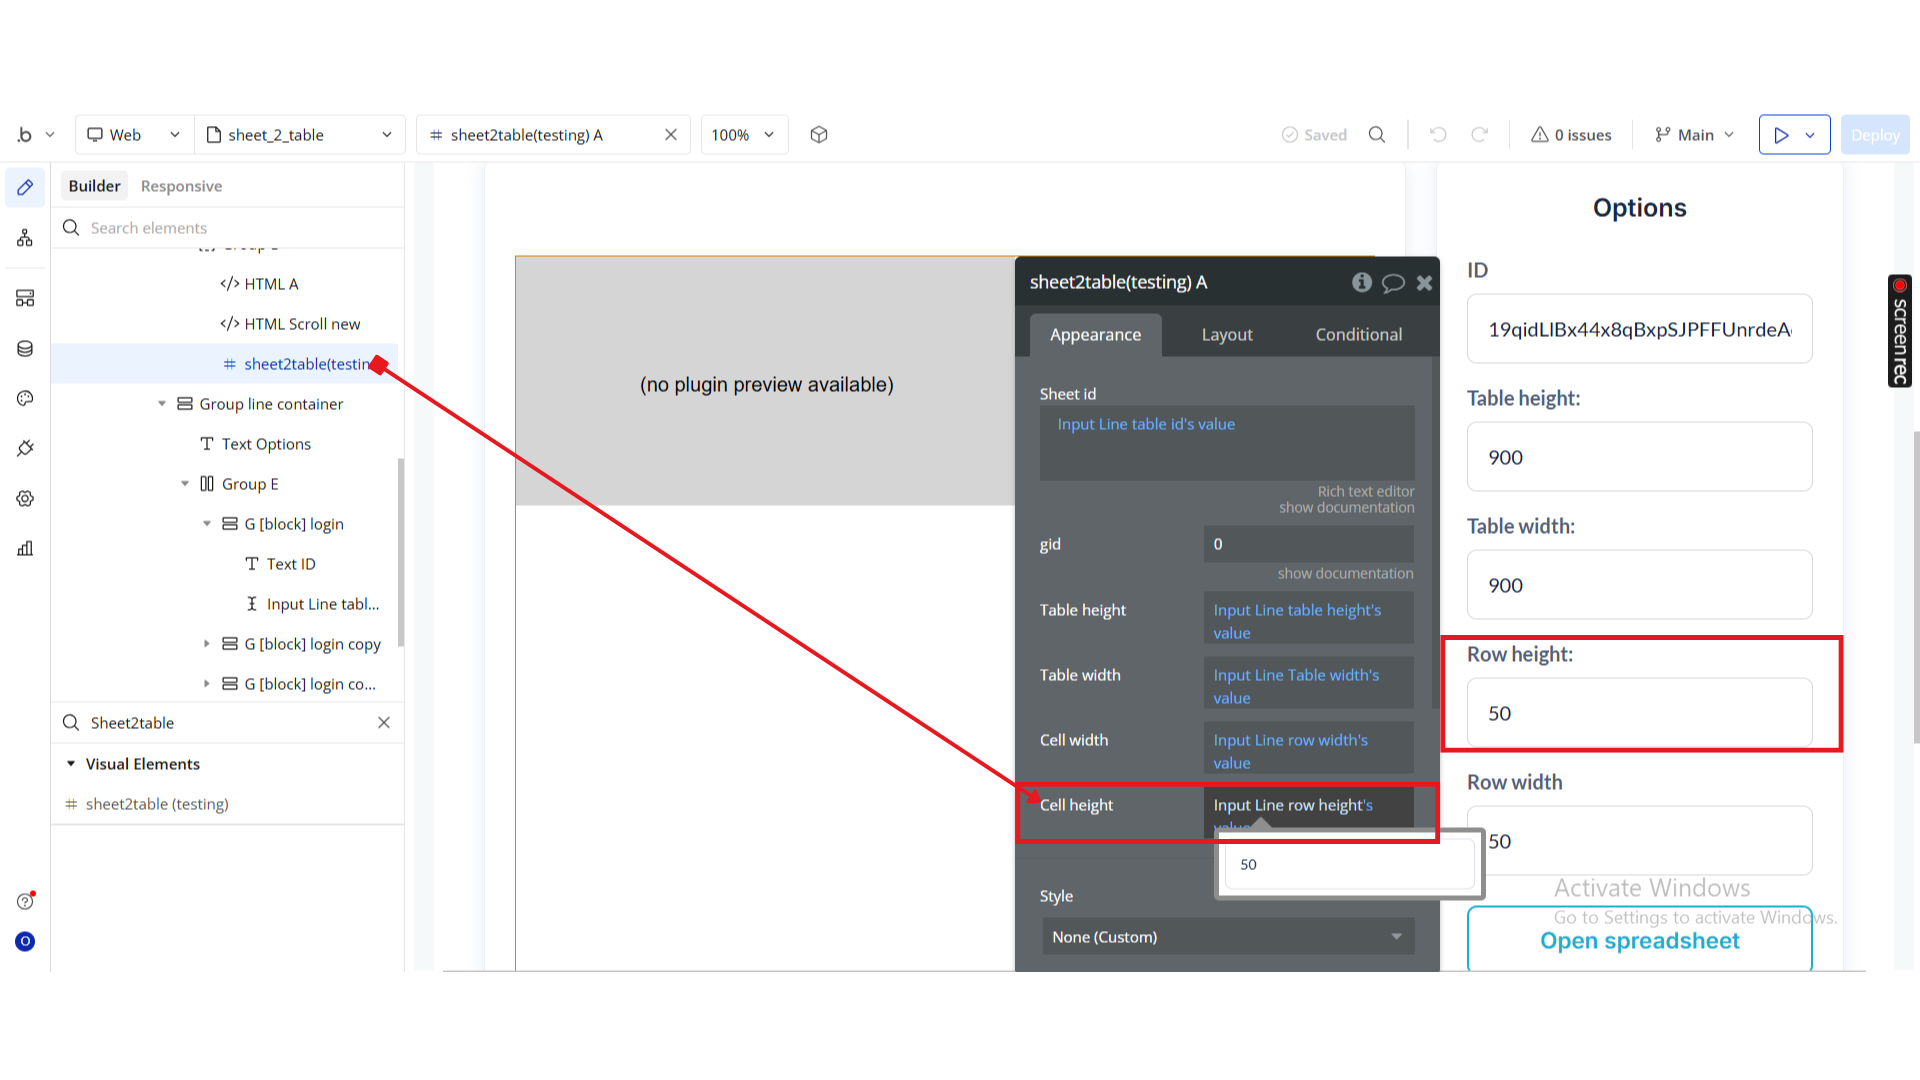Open the Styles palette icon
The width and height of the screenshot is (1920, 1080).
click(x=25, y=398)
